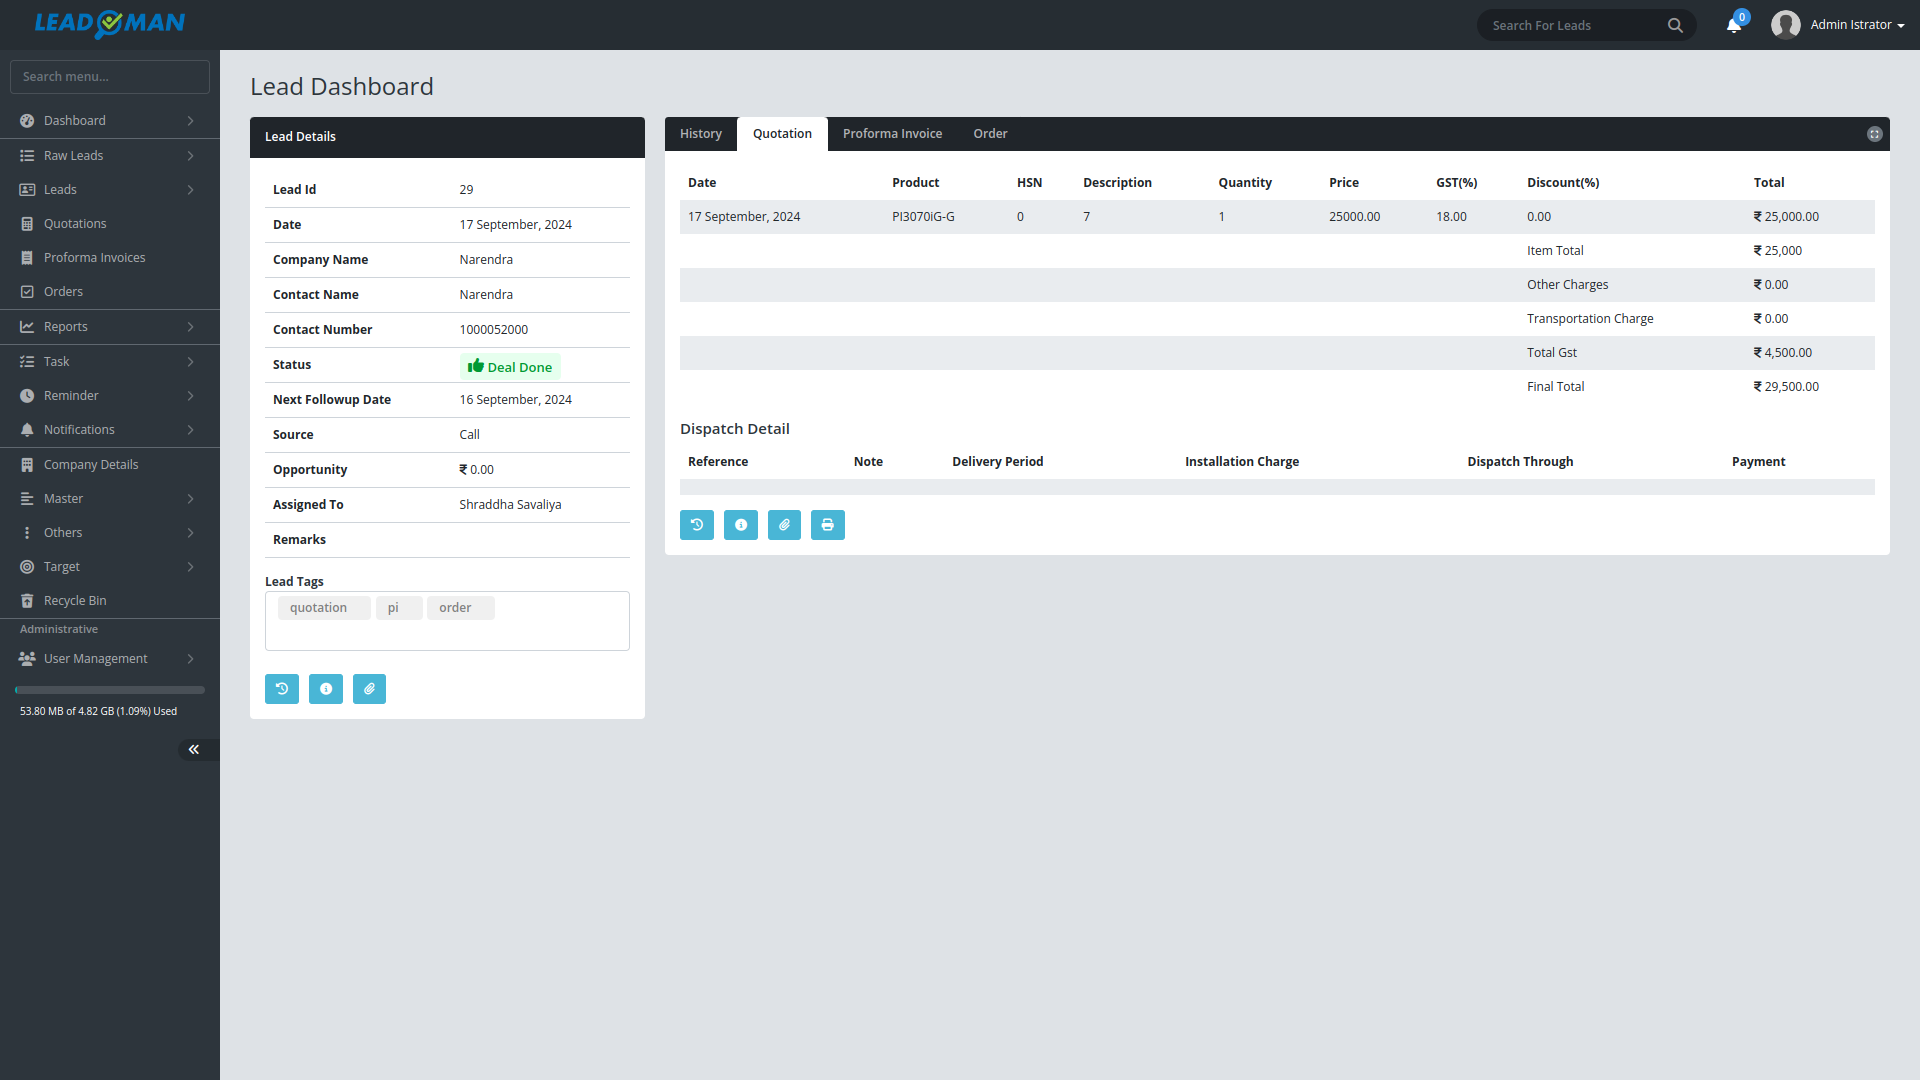The image size is (1920, 1080).
Task: Expand the User Management chevron
Action: (190, 659)
